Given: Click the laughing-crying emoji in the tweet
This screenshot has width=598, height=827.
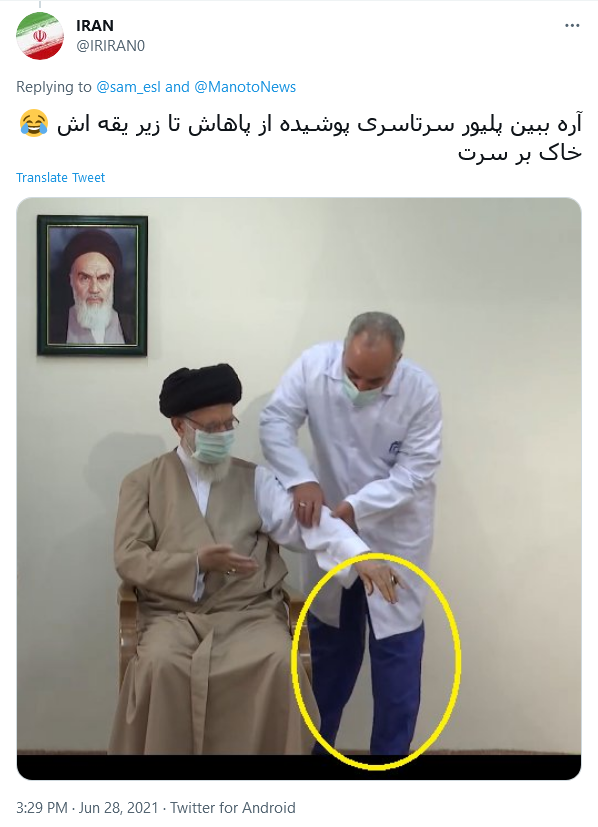Looking at the screenshot, I should pyautogui.click(x=34, y=124).
